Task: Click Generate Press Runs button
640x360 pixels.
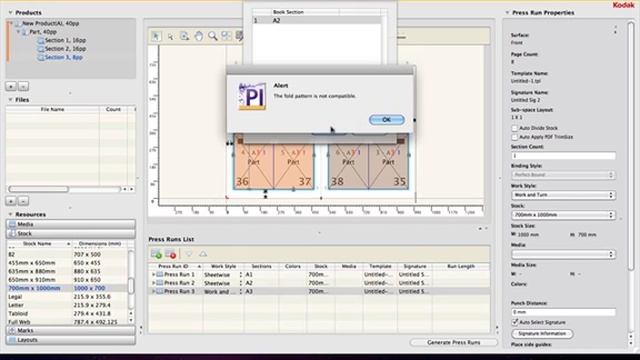Action: (x=453, y=342)
